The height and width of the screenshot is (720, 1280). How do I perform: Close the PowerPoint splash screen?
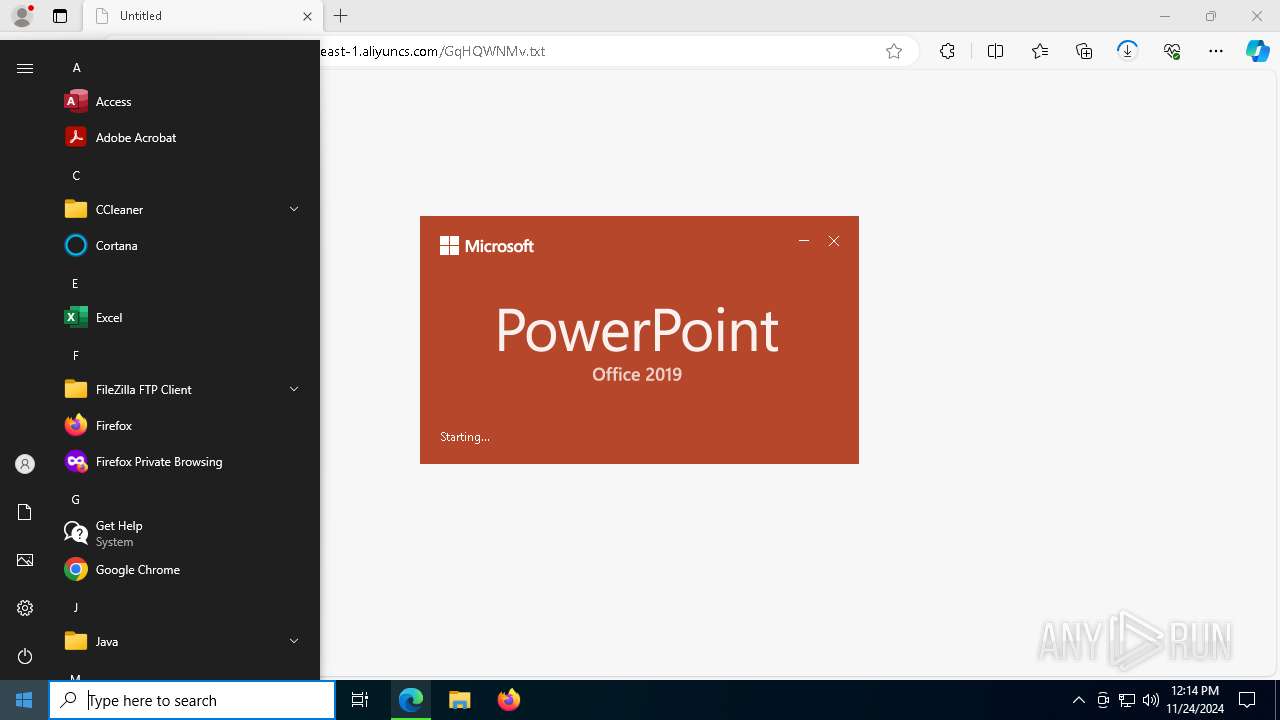pos(834,241)
